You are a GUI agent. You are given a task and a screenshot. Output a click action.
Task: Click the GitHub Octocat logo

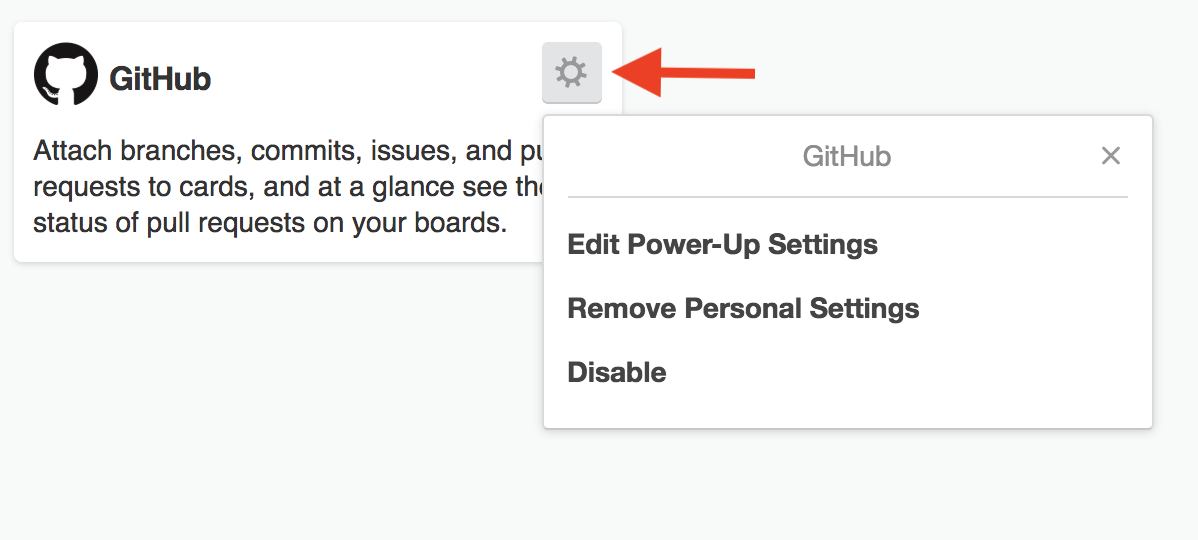(x=66, y=74)
